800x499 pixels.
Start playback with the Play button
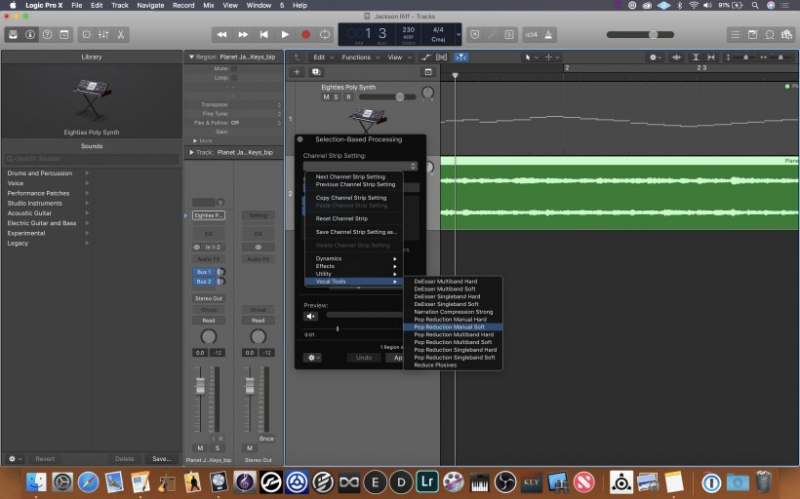pos(285,34)
